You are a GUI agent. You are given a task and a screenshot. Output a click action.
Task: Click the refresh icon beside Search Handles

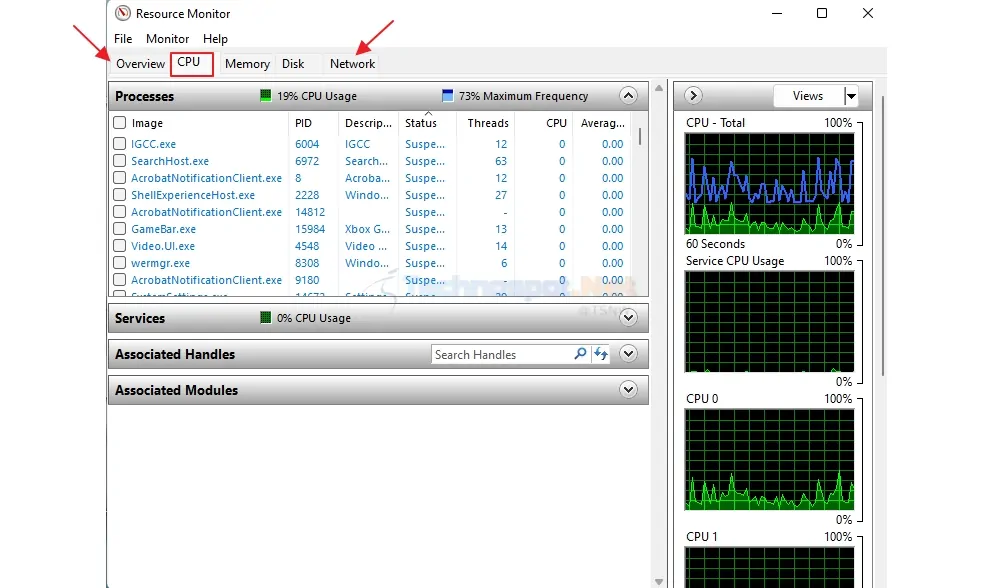[601, 354]
